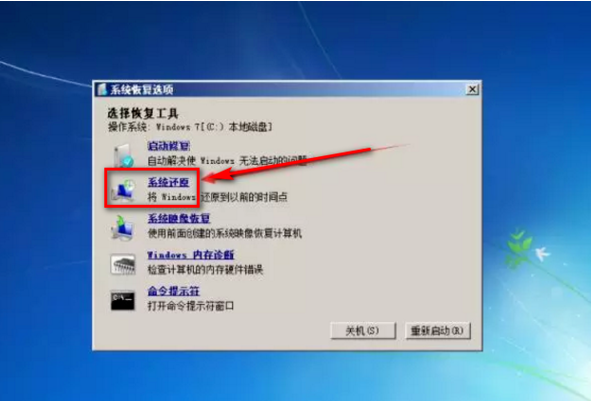Screen dimensions: 605x403
Task: Launch Windows 内存诊断 link
Action: pyautogui.click(x=191, y=255)
